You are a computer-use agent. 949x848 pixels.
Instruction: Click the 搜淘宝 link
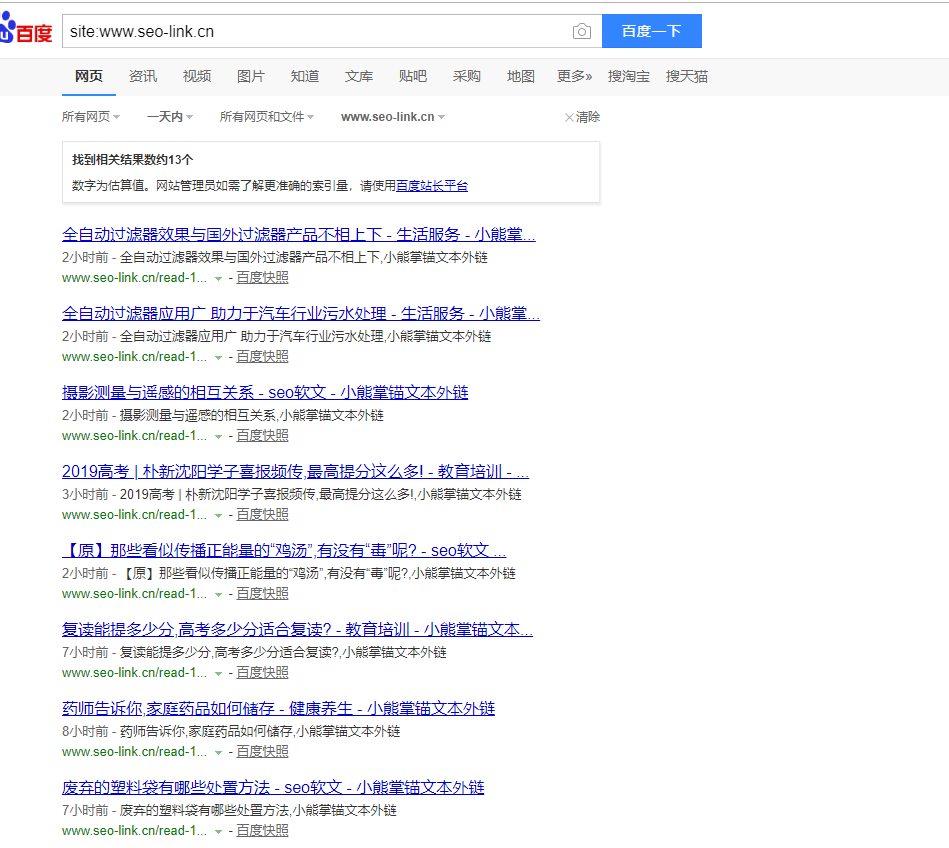(629, 76)
